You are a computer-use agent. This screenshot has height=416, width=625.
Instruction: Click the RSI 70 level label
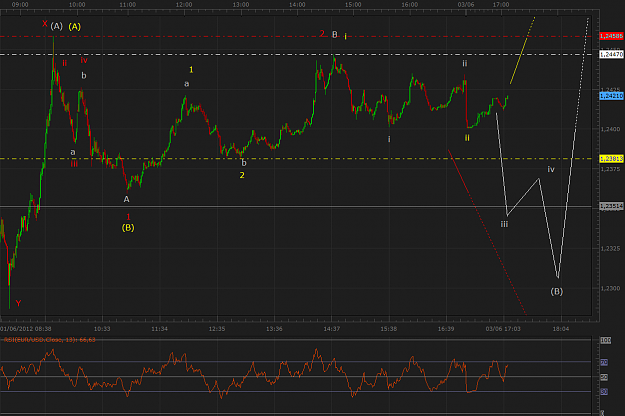604,362
